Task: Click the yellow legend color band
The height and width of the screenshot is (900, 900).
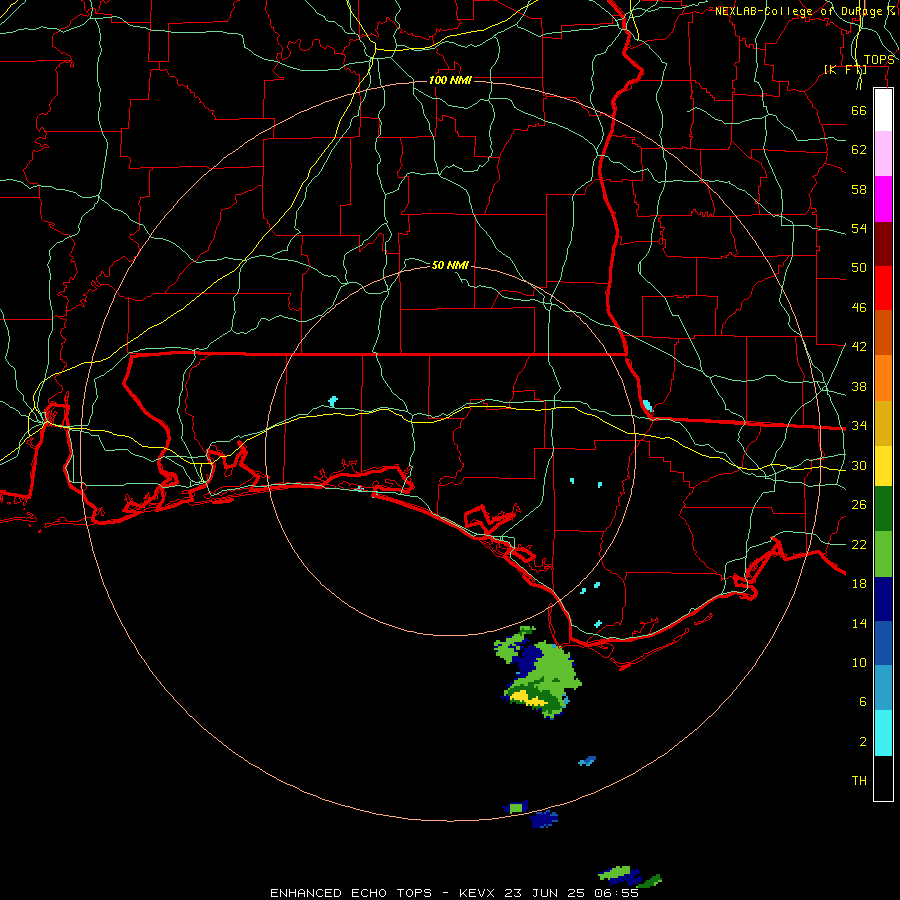Action: (x=883, y=465)
